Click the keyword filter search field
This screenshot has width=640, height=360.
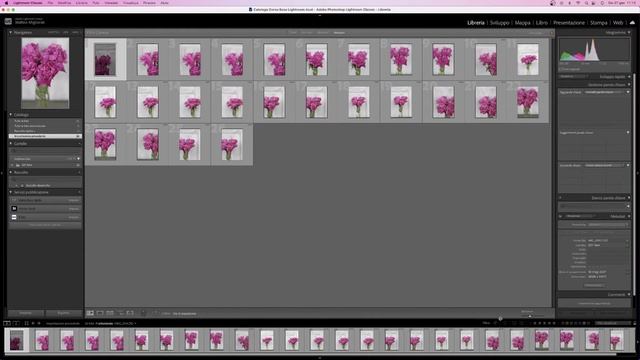[594, 207]
